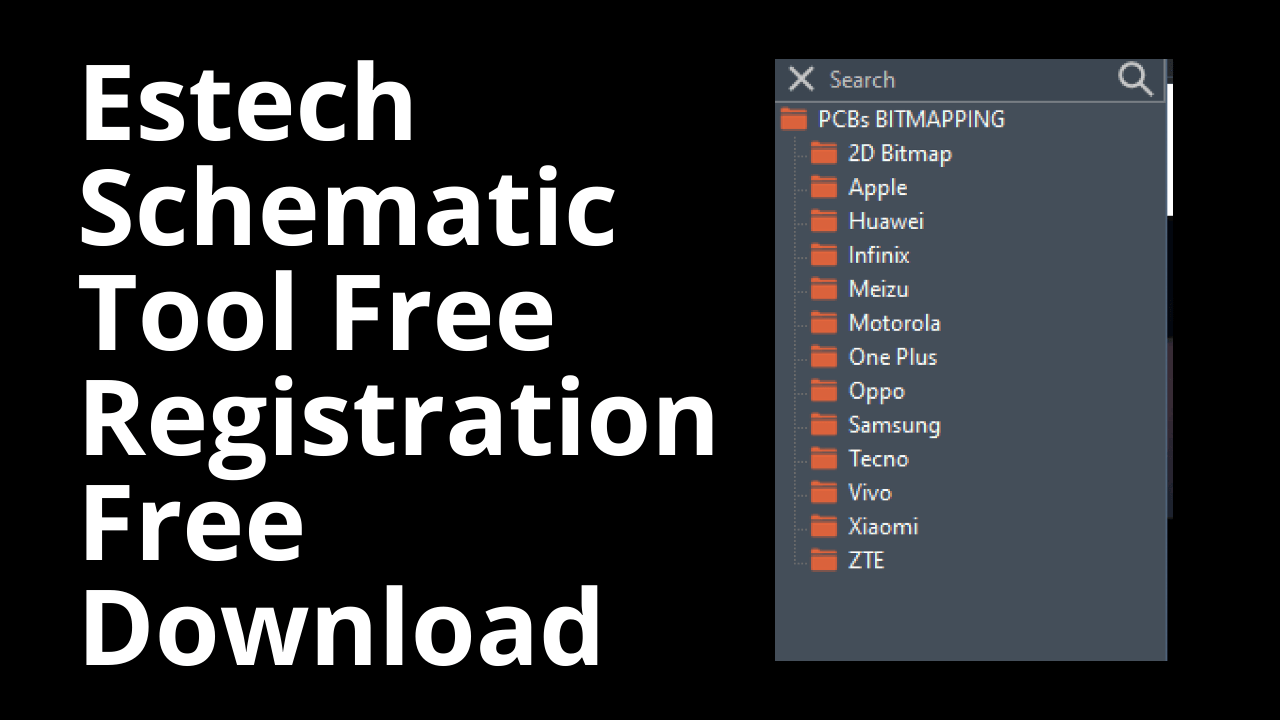Select the 2D Bitmap folder
1280x720 pixels.
[900, 153]
